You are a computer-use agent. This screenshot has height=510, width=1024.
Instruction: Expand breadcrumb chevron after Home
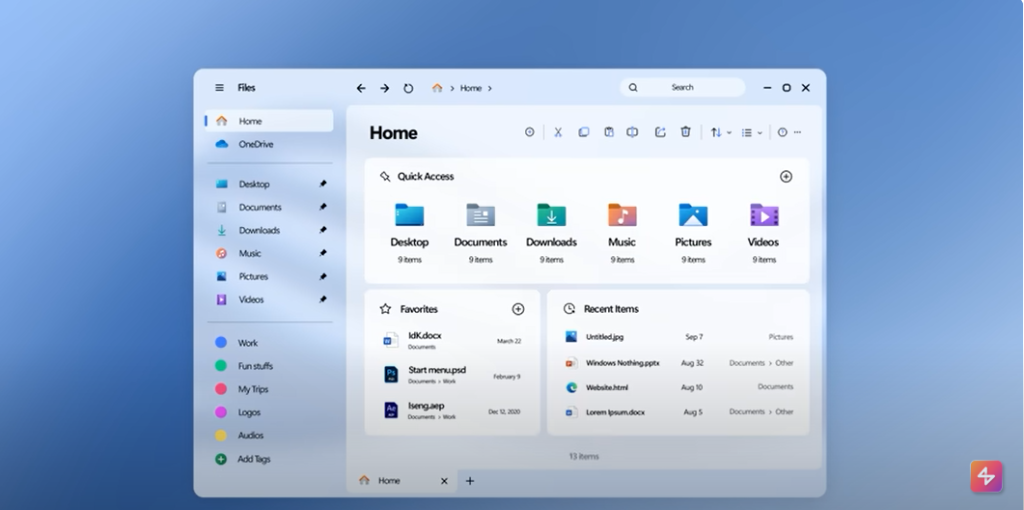click(490, 88)
